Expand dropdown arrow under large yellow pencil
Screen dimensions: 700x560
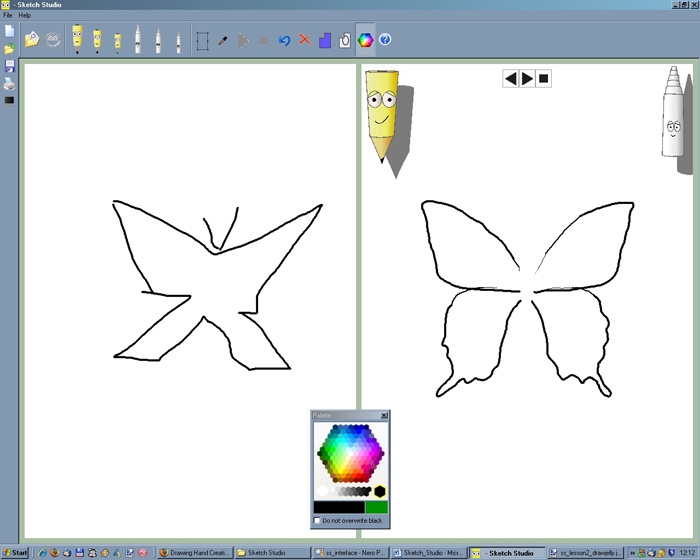77,53
